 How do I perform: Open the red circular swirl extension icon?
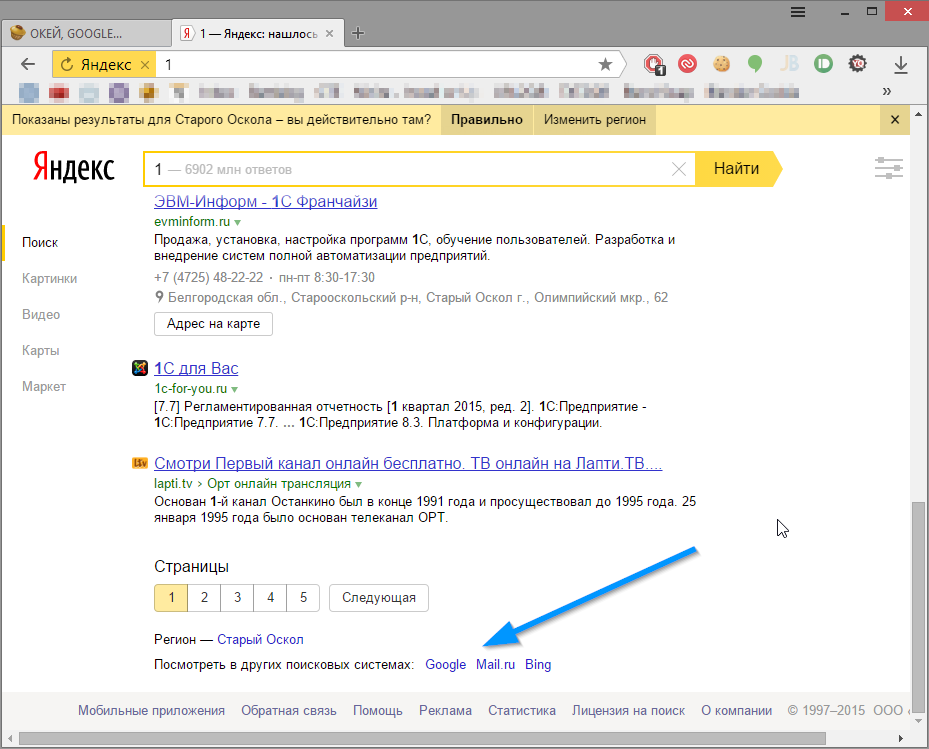pyautogui.click(x=687, y=63)
